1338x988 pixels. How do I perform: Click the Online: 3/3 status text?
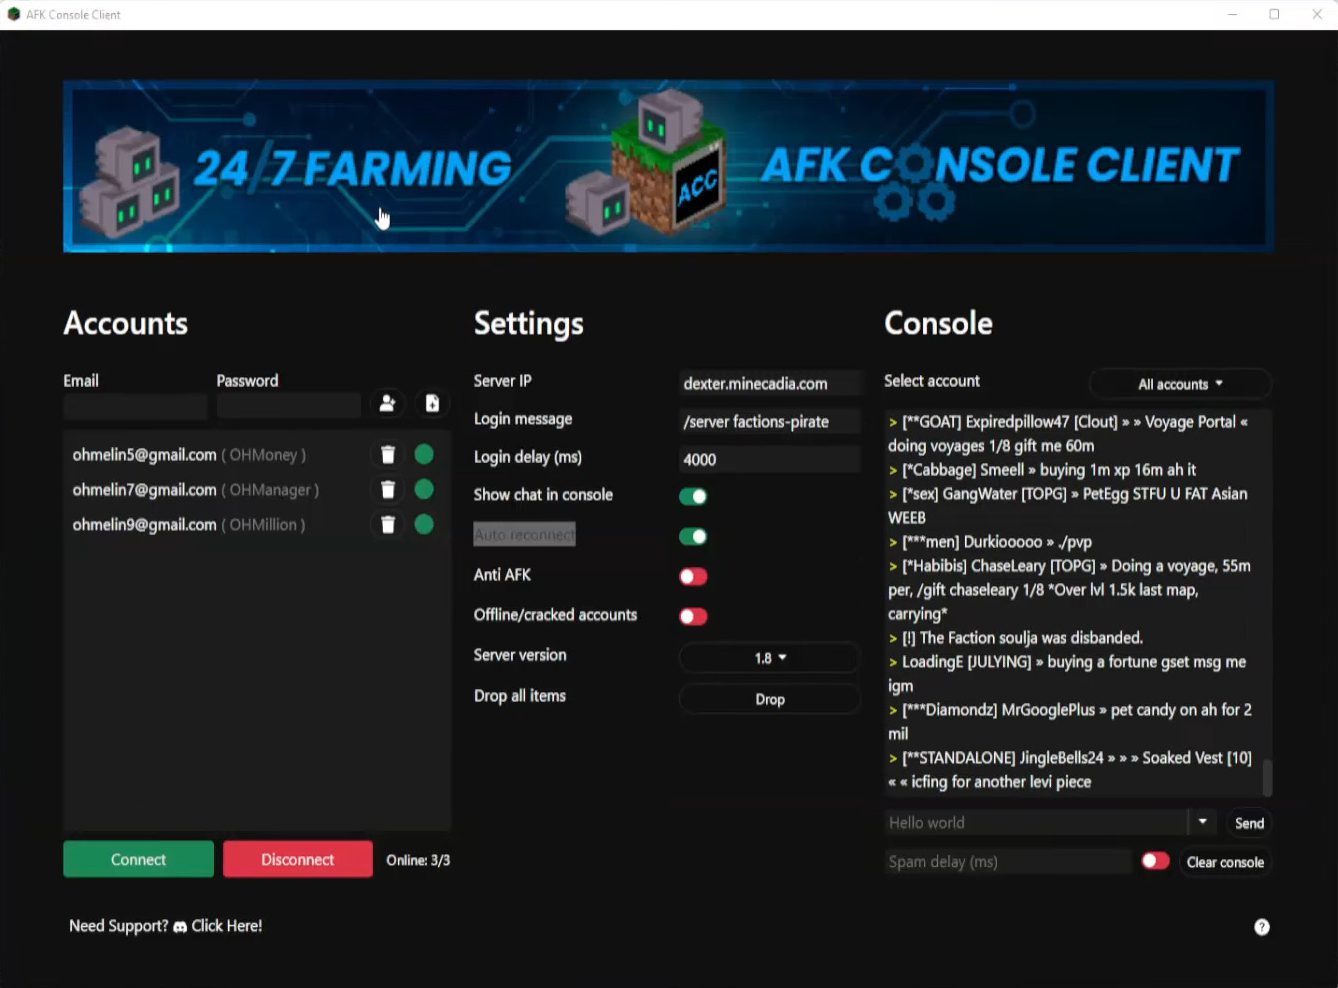pyautogui.click(x=418, y=860)
